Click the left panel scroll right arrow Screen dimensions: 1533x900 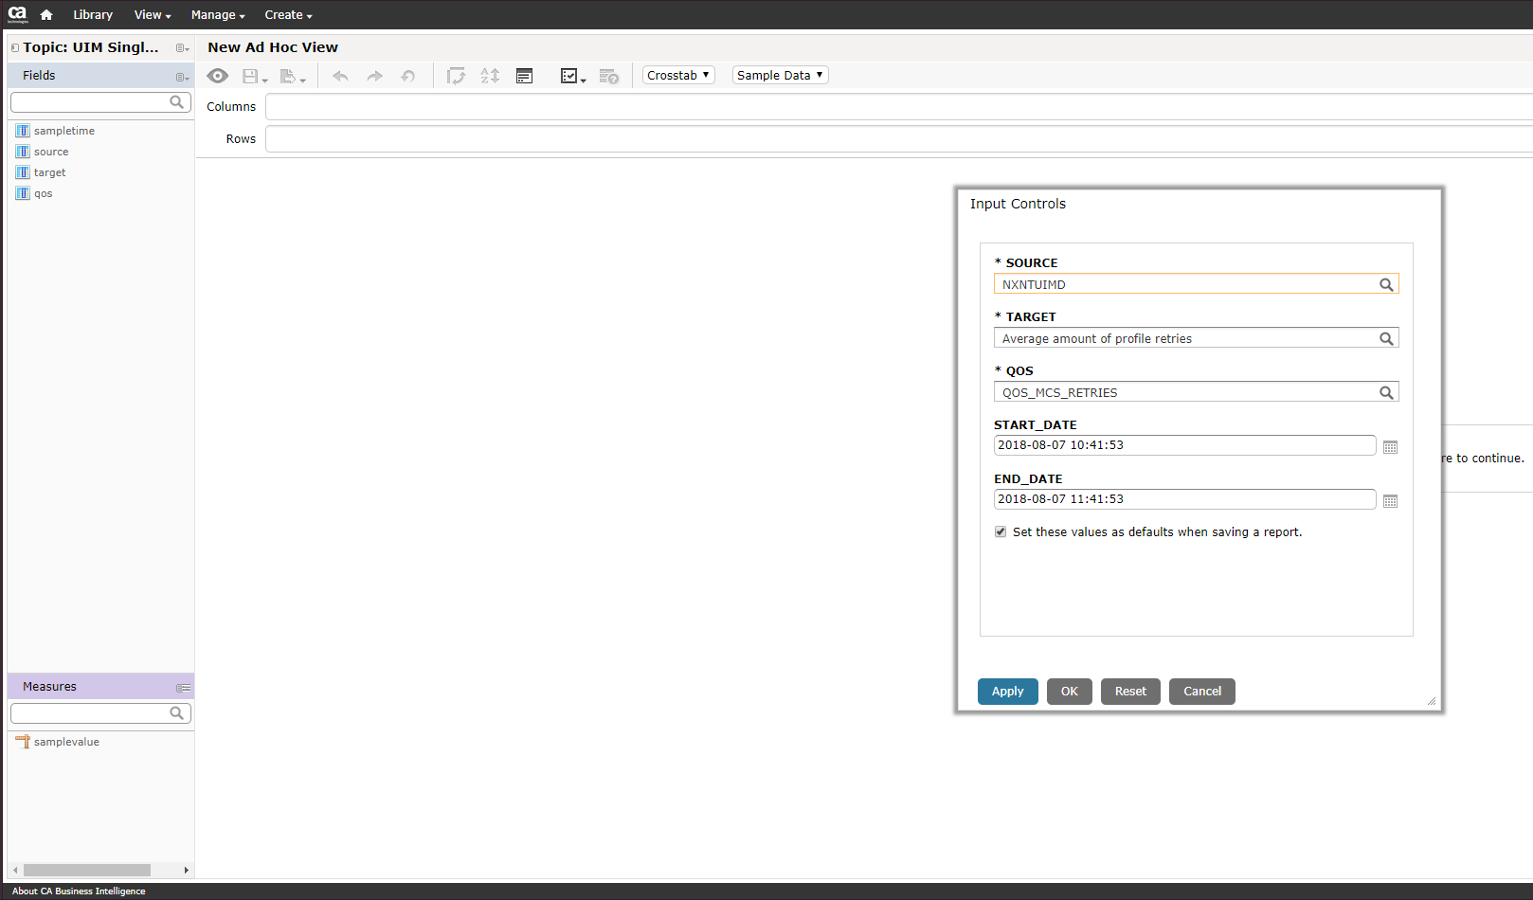point(186,870)
